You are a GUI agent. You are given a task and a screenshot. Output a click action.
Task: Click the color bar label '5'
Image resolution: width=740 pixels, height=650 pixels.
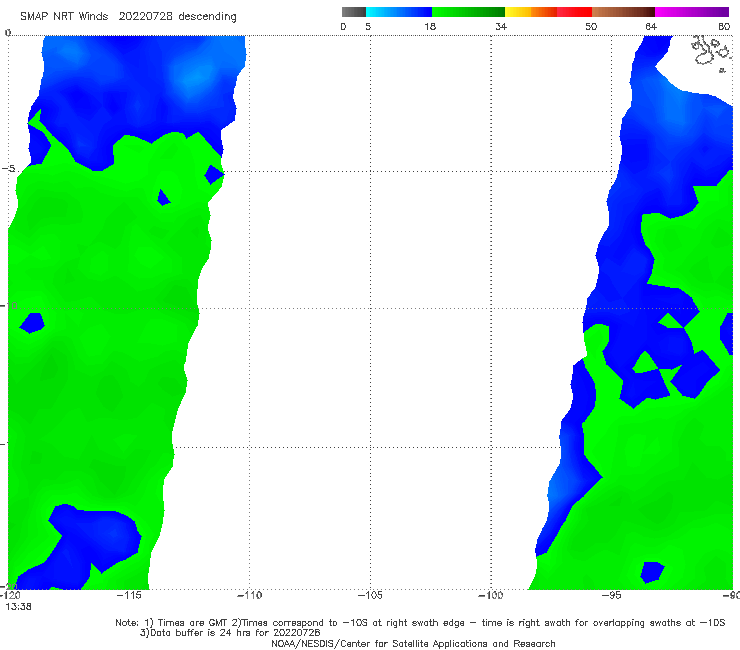click(x=368, y=27)
